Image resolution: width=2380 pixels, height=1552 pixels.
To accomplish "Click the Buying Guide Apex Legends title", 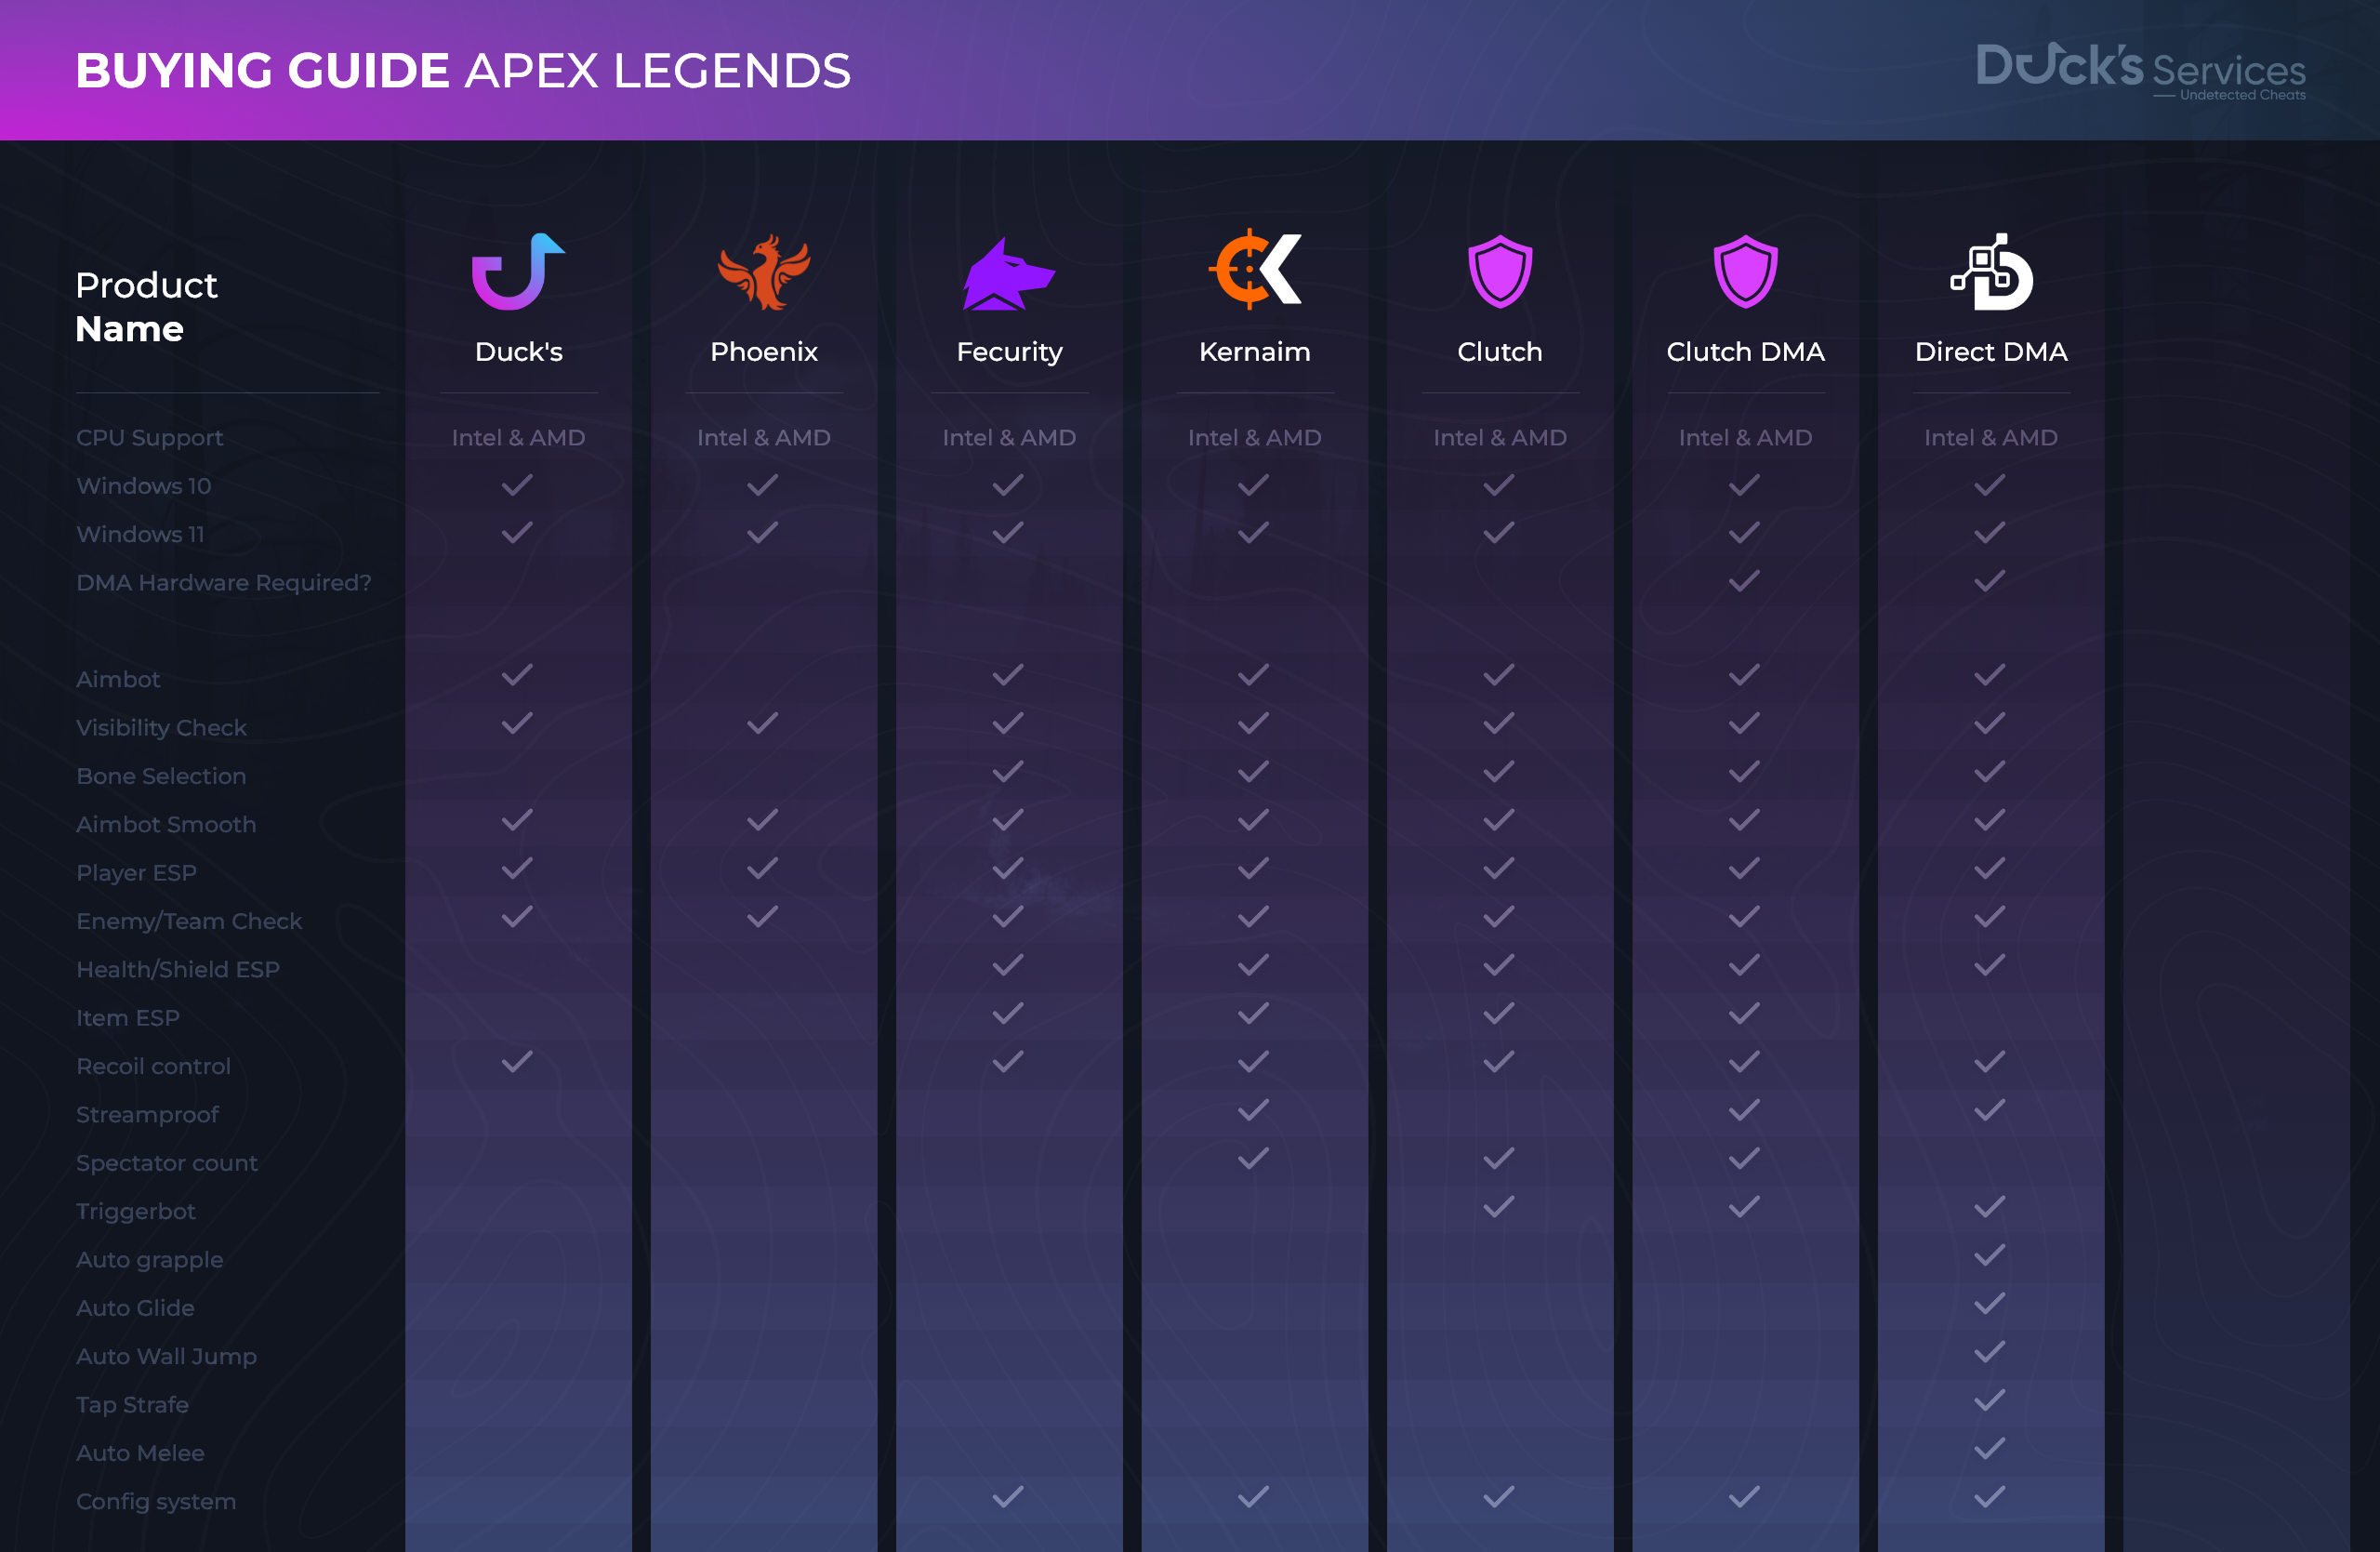I will click(463, 71).
